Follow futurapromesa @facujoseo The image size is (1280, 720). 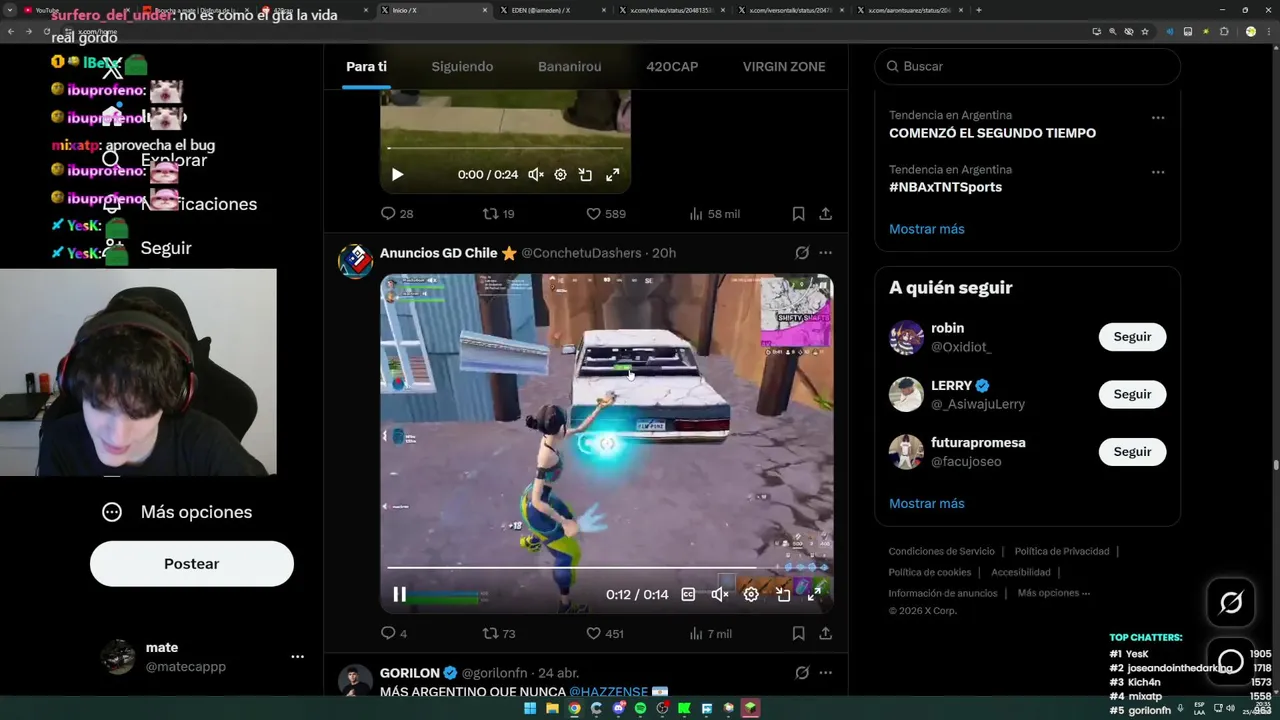tap(1132, 452)
